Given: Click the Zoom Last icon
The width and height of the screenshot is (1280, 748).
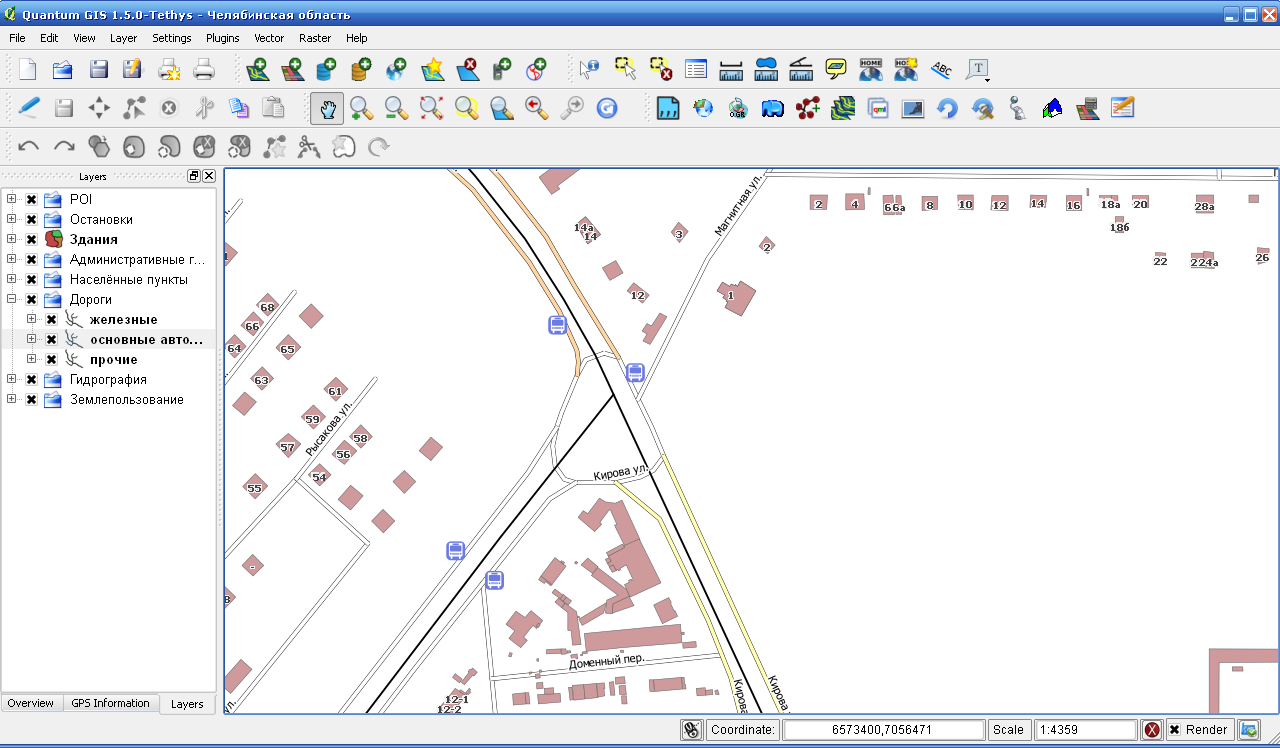Looking at the screenshot, I should pos(537,108).
